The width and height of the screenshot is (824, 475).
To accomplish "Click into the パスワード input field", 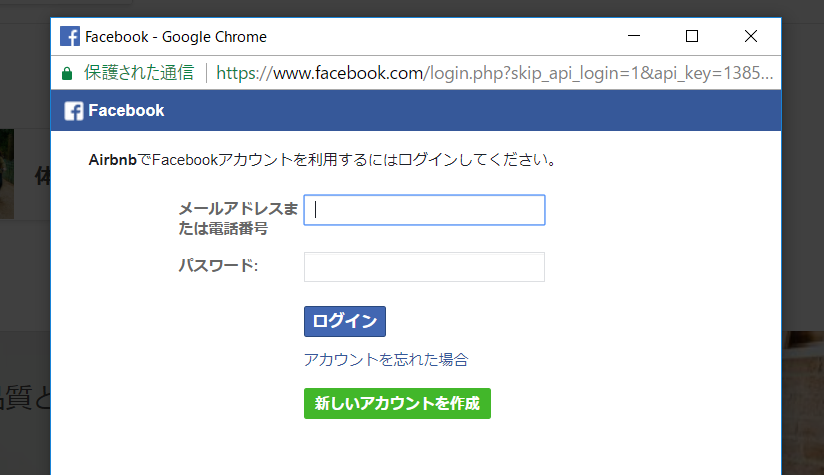I will click(x=424, y=267).
